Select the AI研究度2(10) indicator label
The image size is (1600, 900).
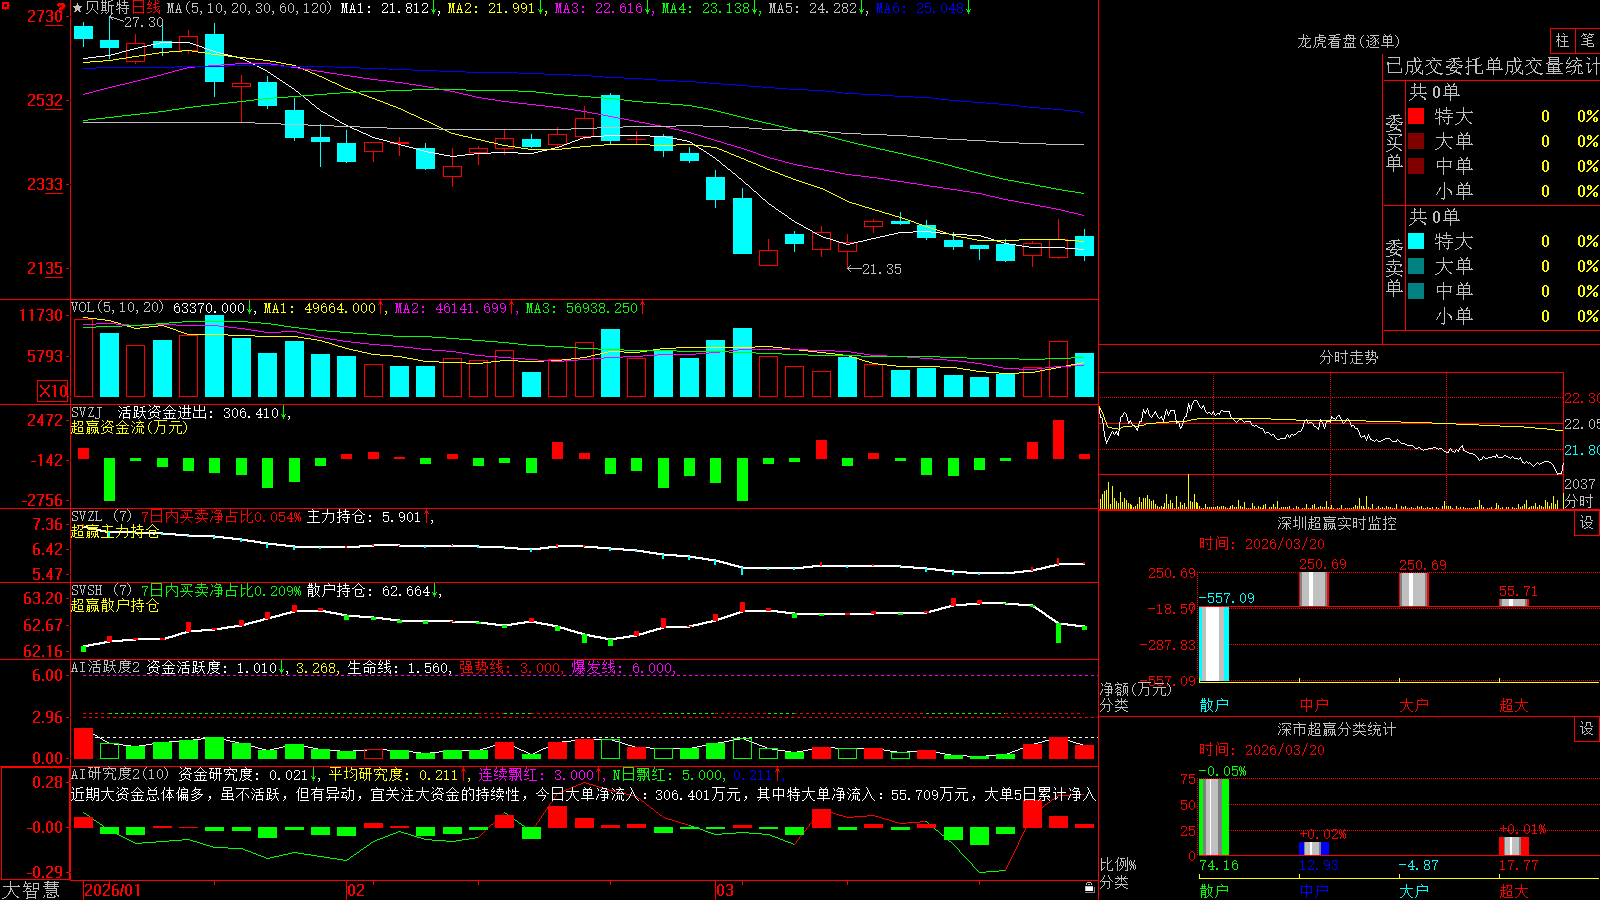coord(120,774)
